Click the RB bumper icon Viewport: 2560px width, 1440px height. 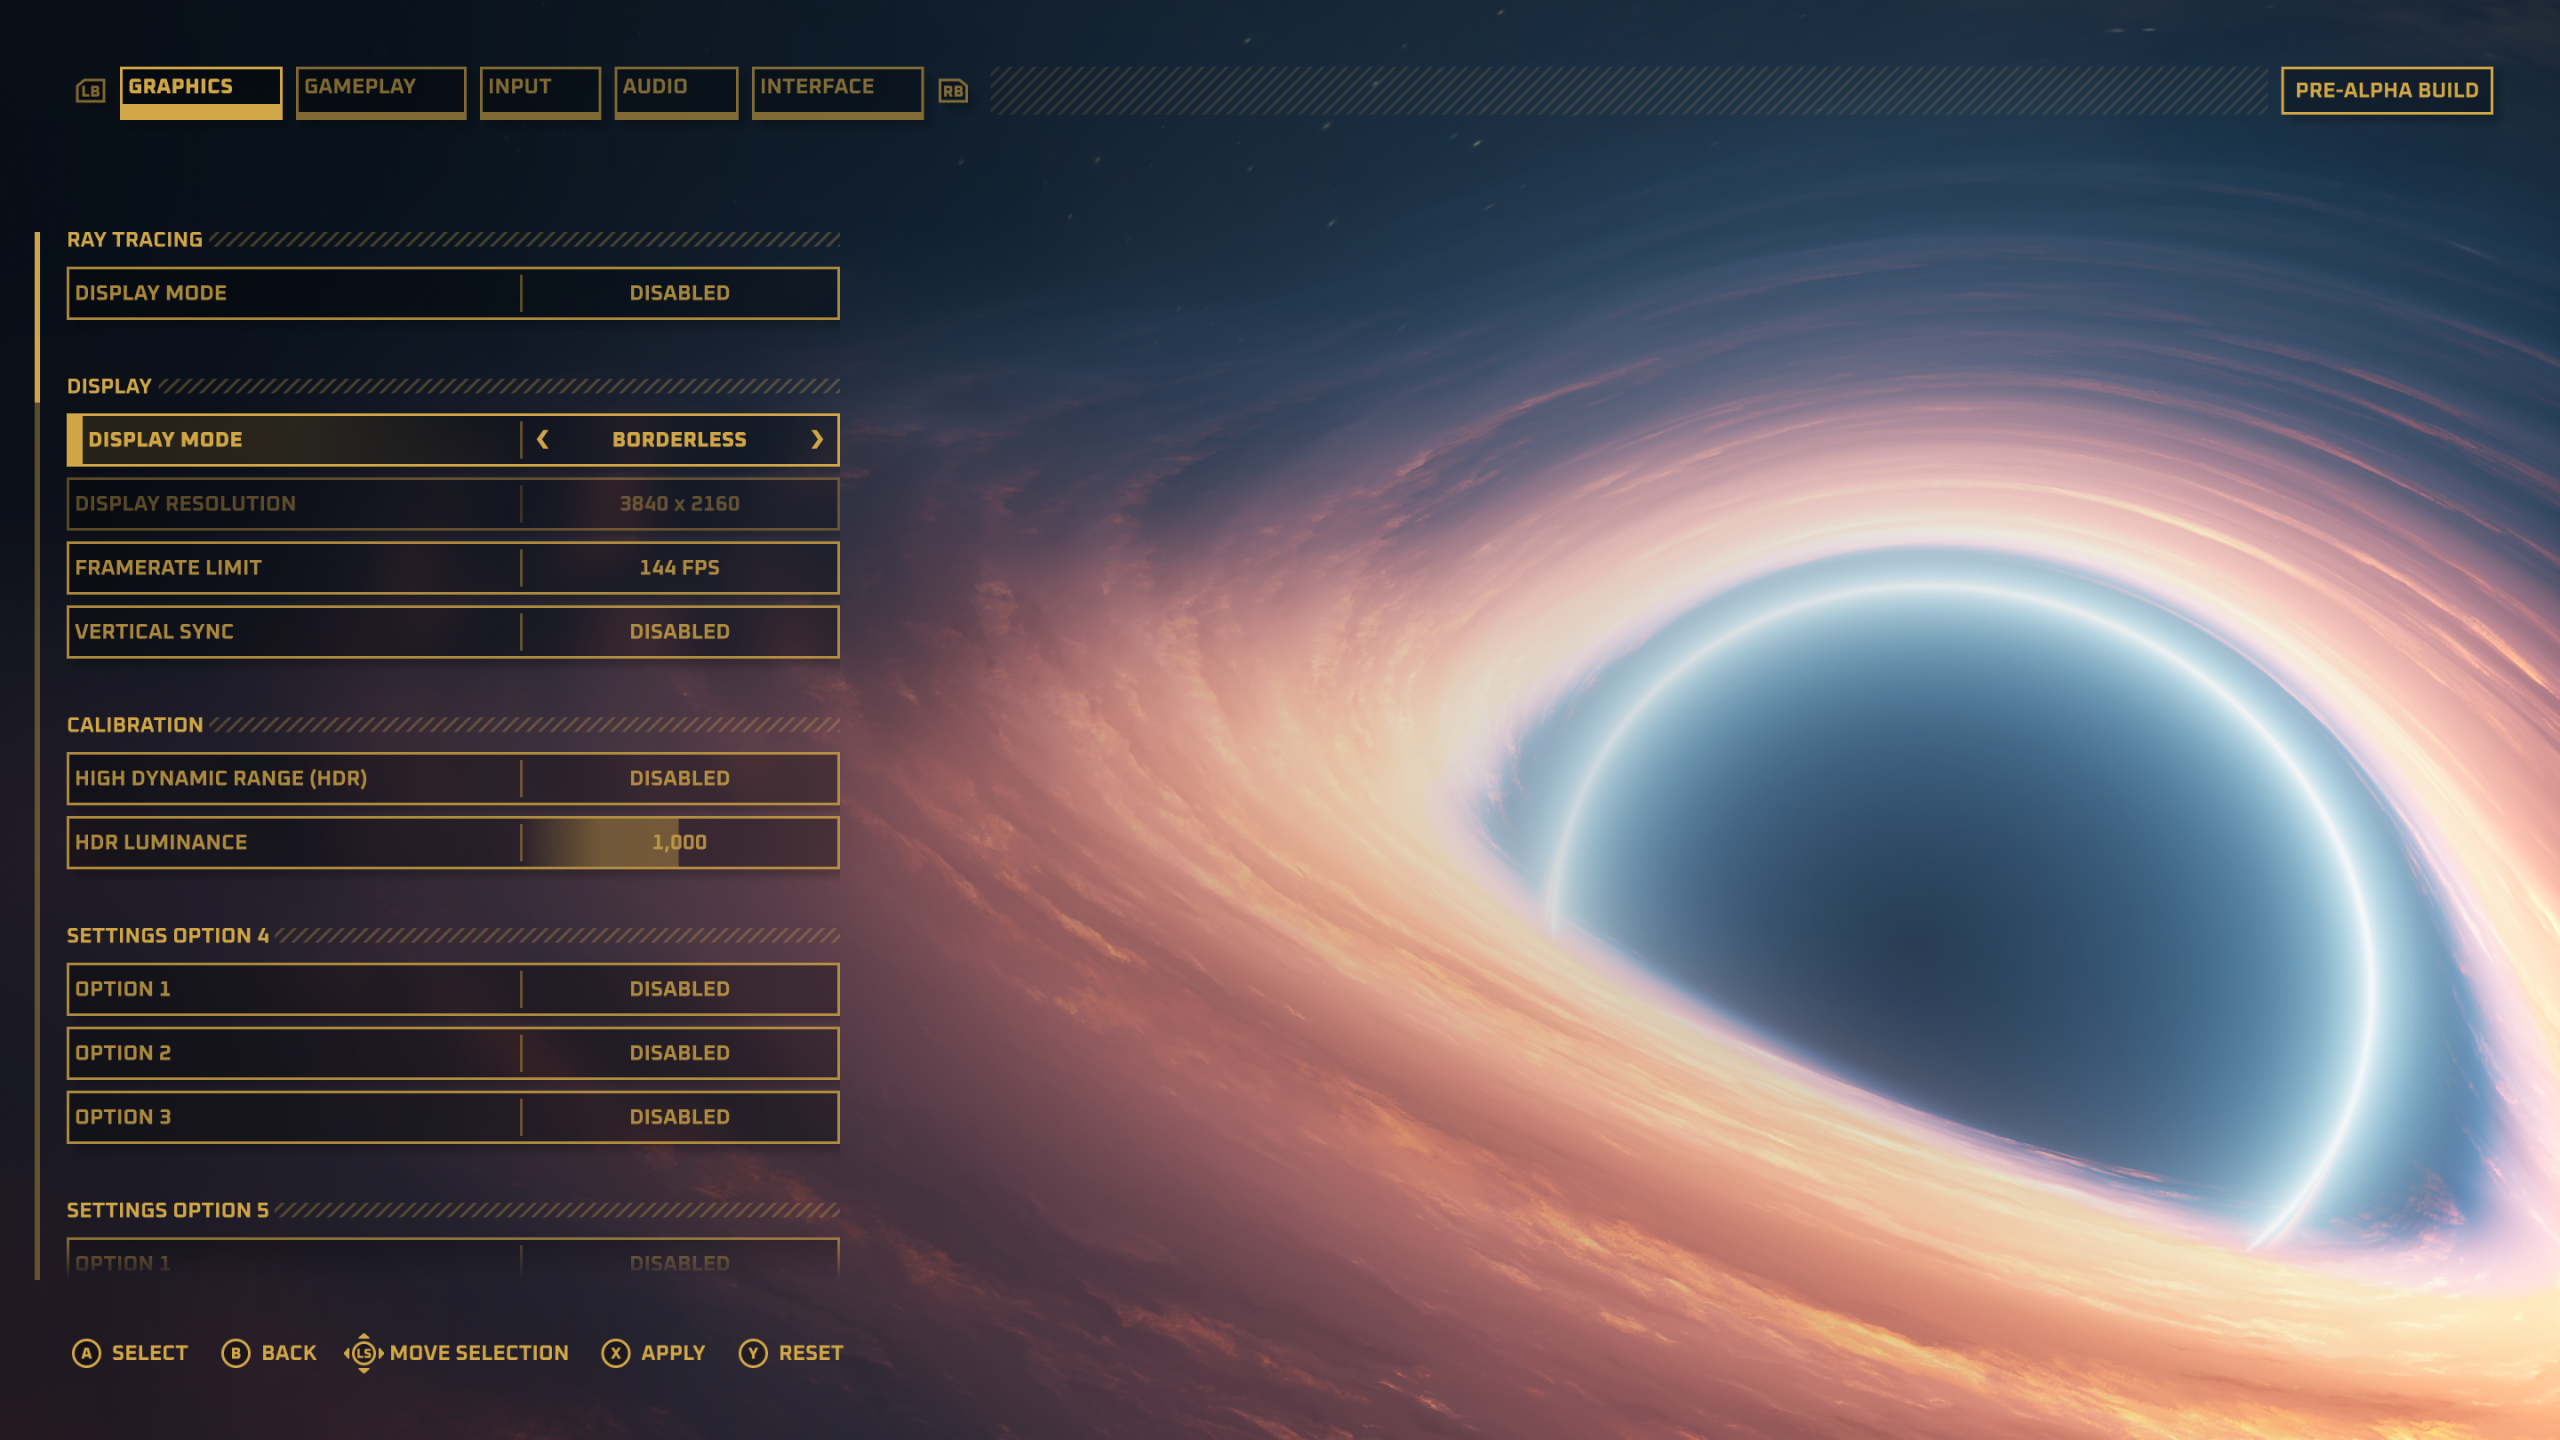[953, 91]
